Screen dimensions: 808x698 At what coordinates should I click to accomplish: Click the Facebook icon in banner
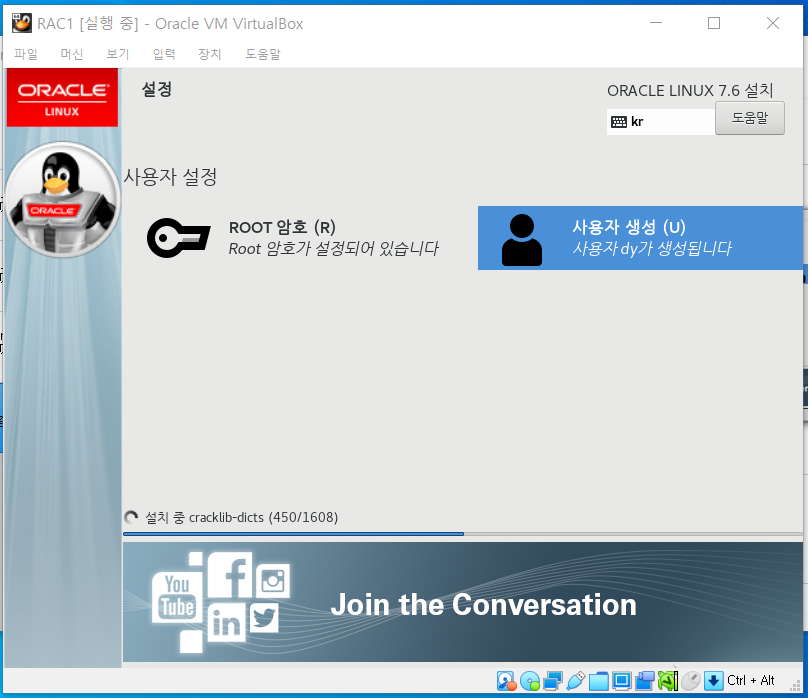230,574
